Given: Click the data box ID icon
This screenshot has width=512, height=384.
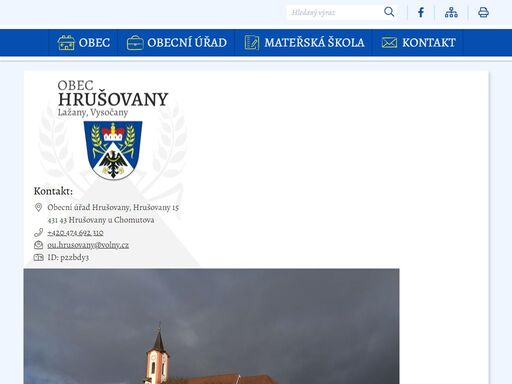Looking at the screenshot, I should (38, 257).
